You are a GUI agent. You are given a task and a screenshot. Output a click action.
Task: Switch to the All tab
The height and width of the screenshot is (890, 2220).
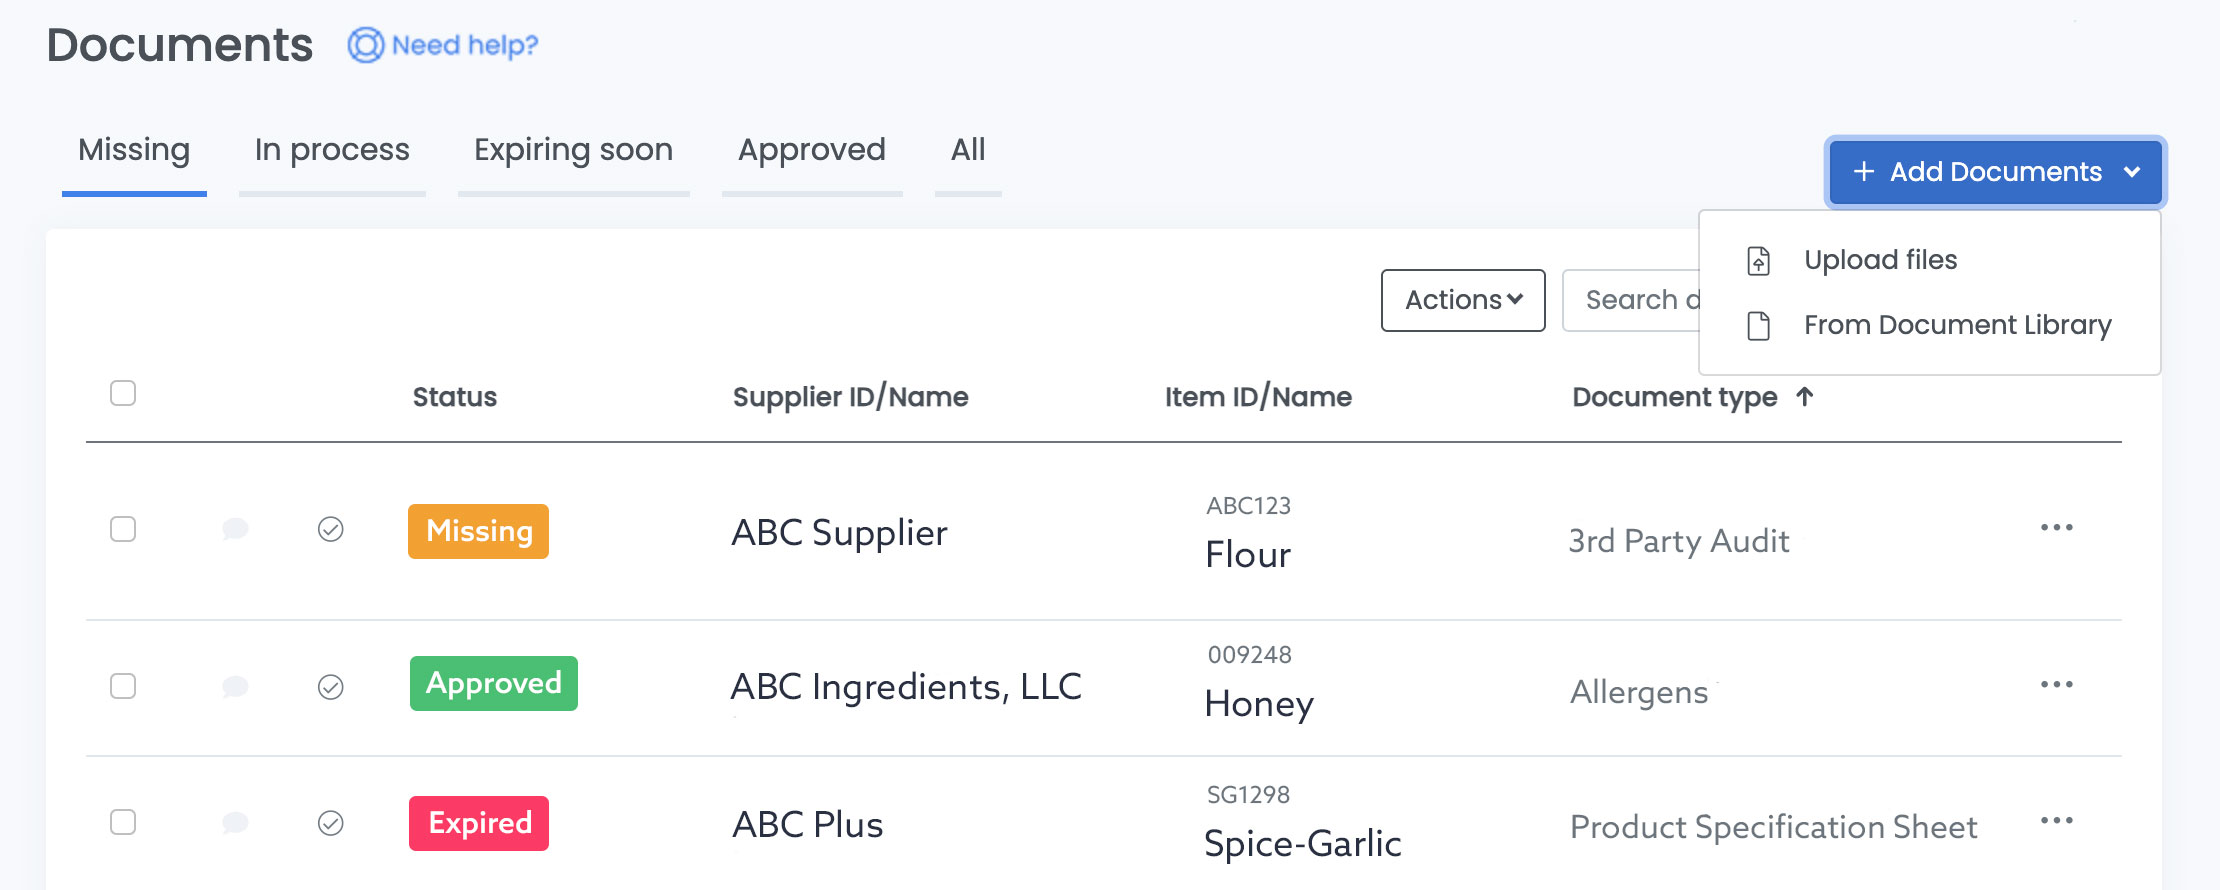pyautogui.click(x=966, y=150)
